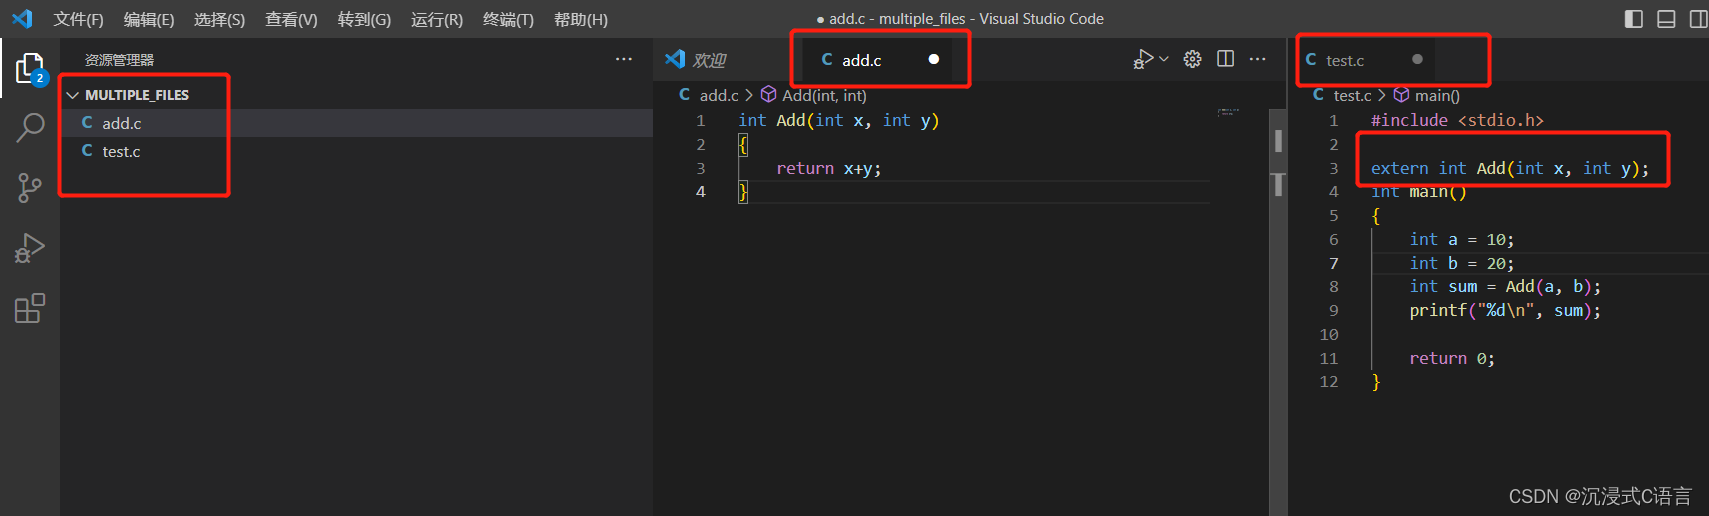
Task: Select test.c in the file explorer
Action: 356,151
